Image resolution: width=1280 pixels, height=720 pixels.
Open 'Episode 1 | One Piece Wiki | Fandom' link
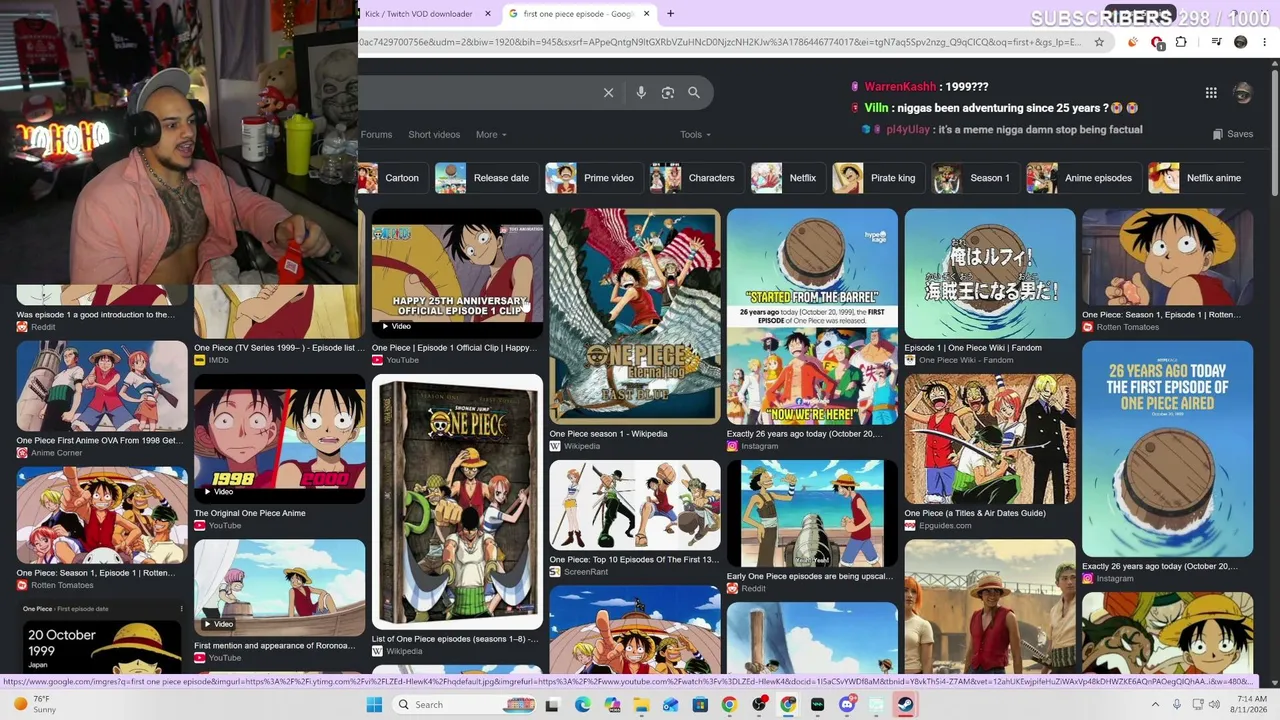coord(973,348)
